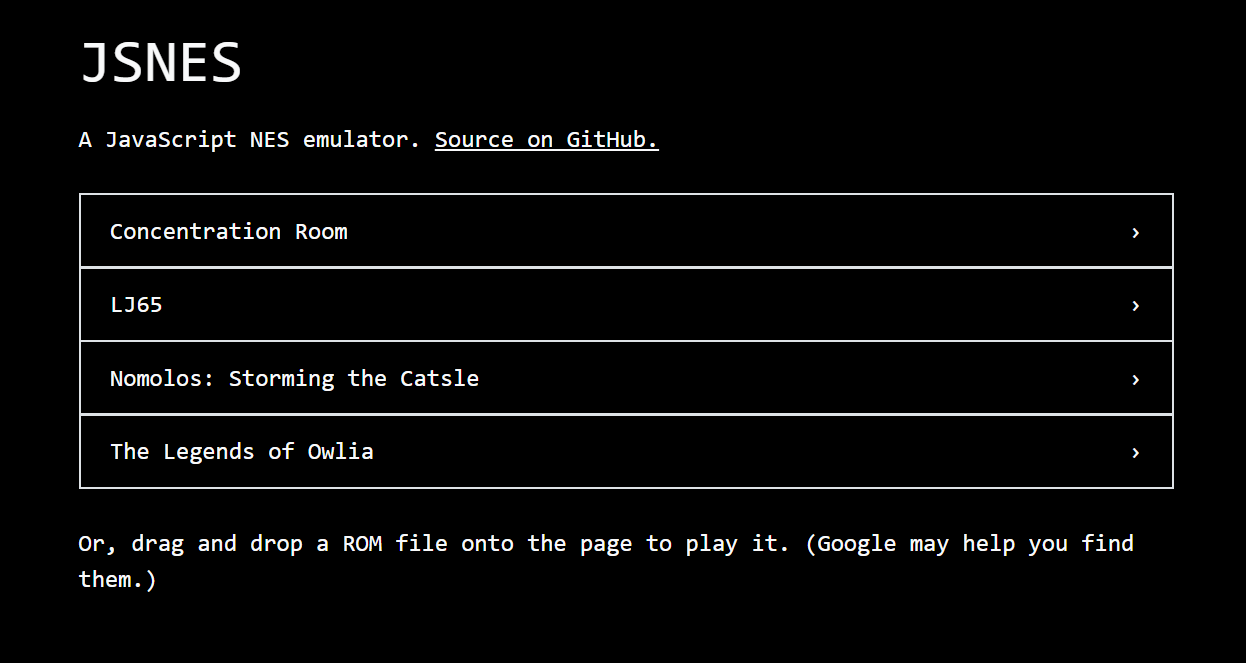Click the word "Room" in the first list row
The image size is (1246, 663).
(x=321, y=232)
